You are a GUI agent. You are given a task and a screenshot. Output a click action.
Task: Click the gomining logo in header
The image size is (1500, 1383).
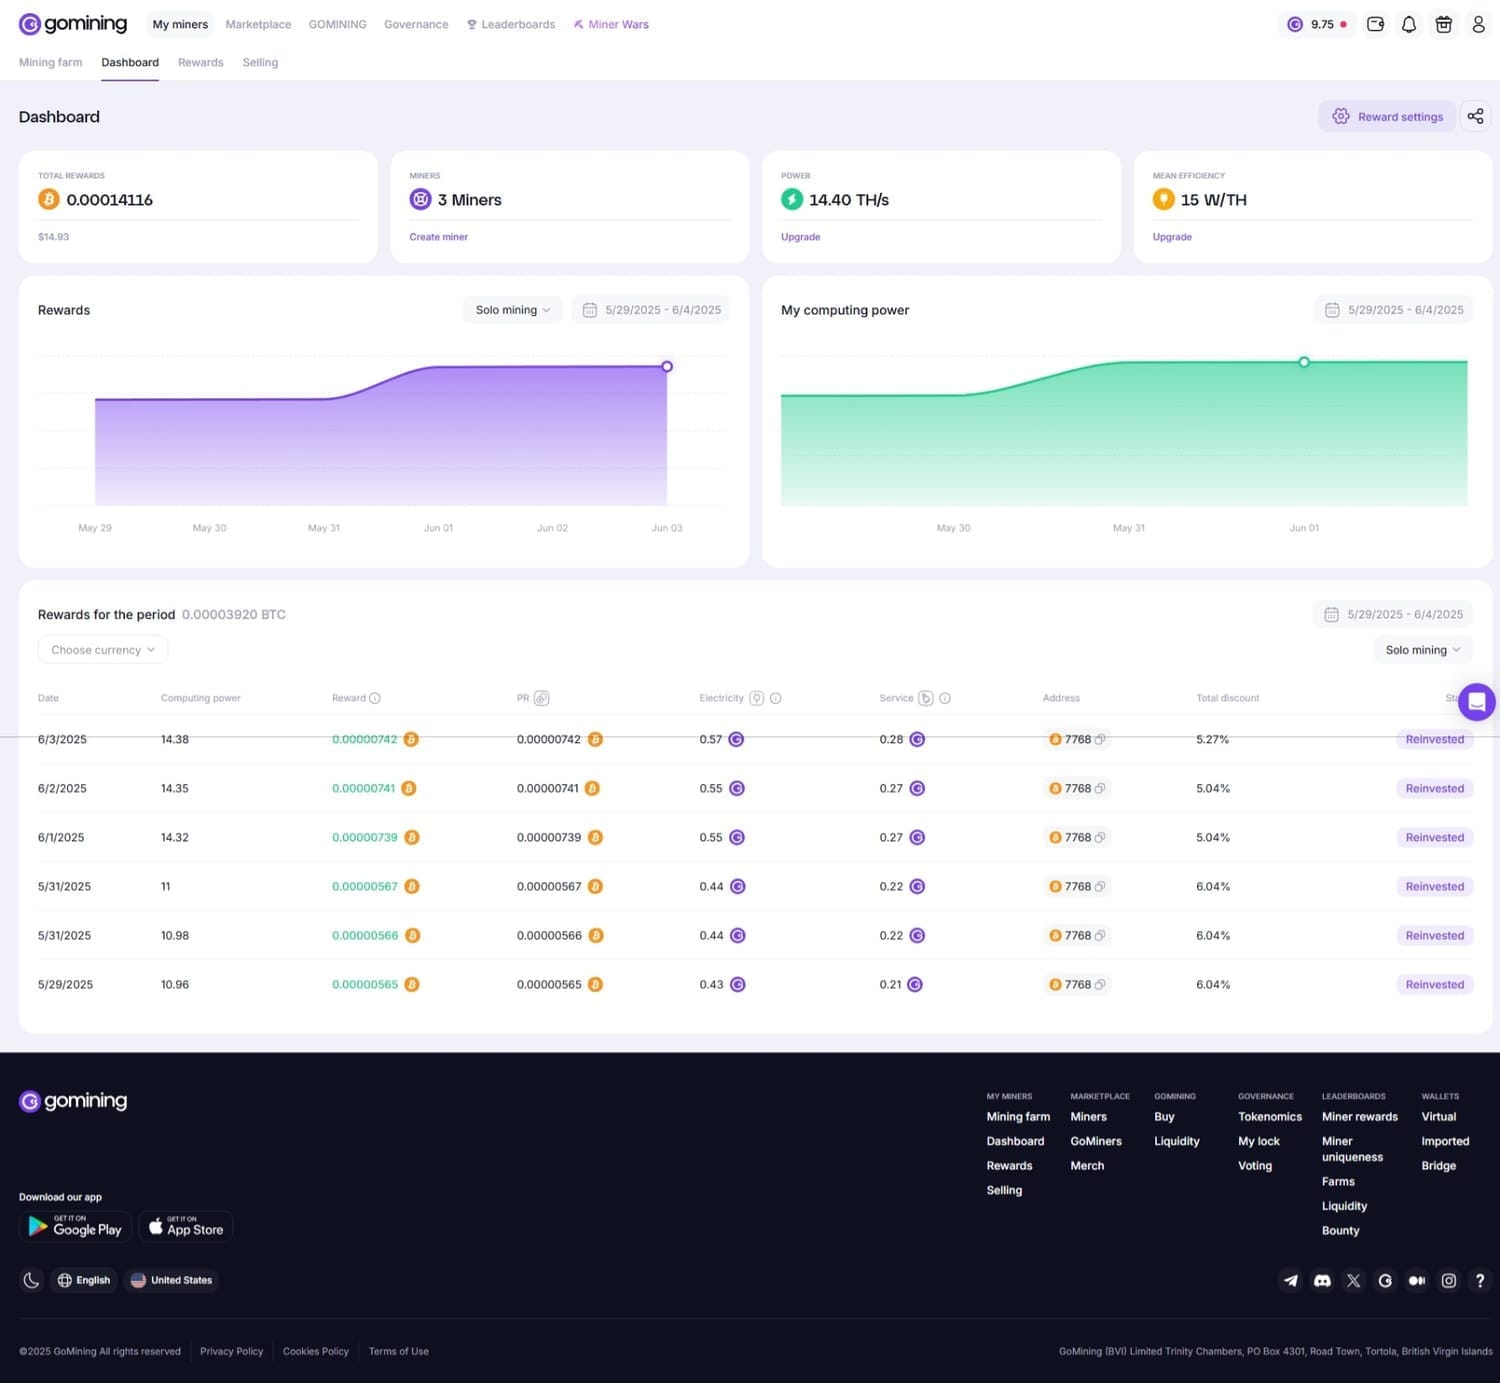tap(73, 24)
